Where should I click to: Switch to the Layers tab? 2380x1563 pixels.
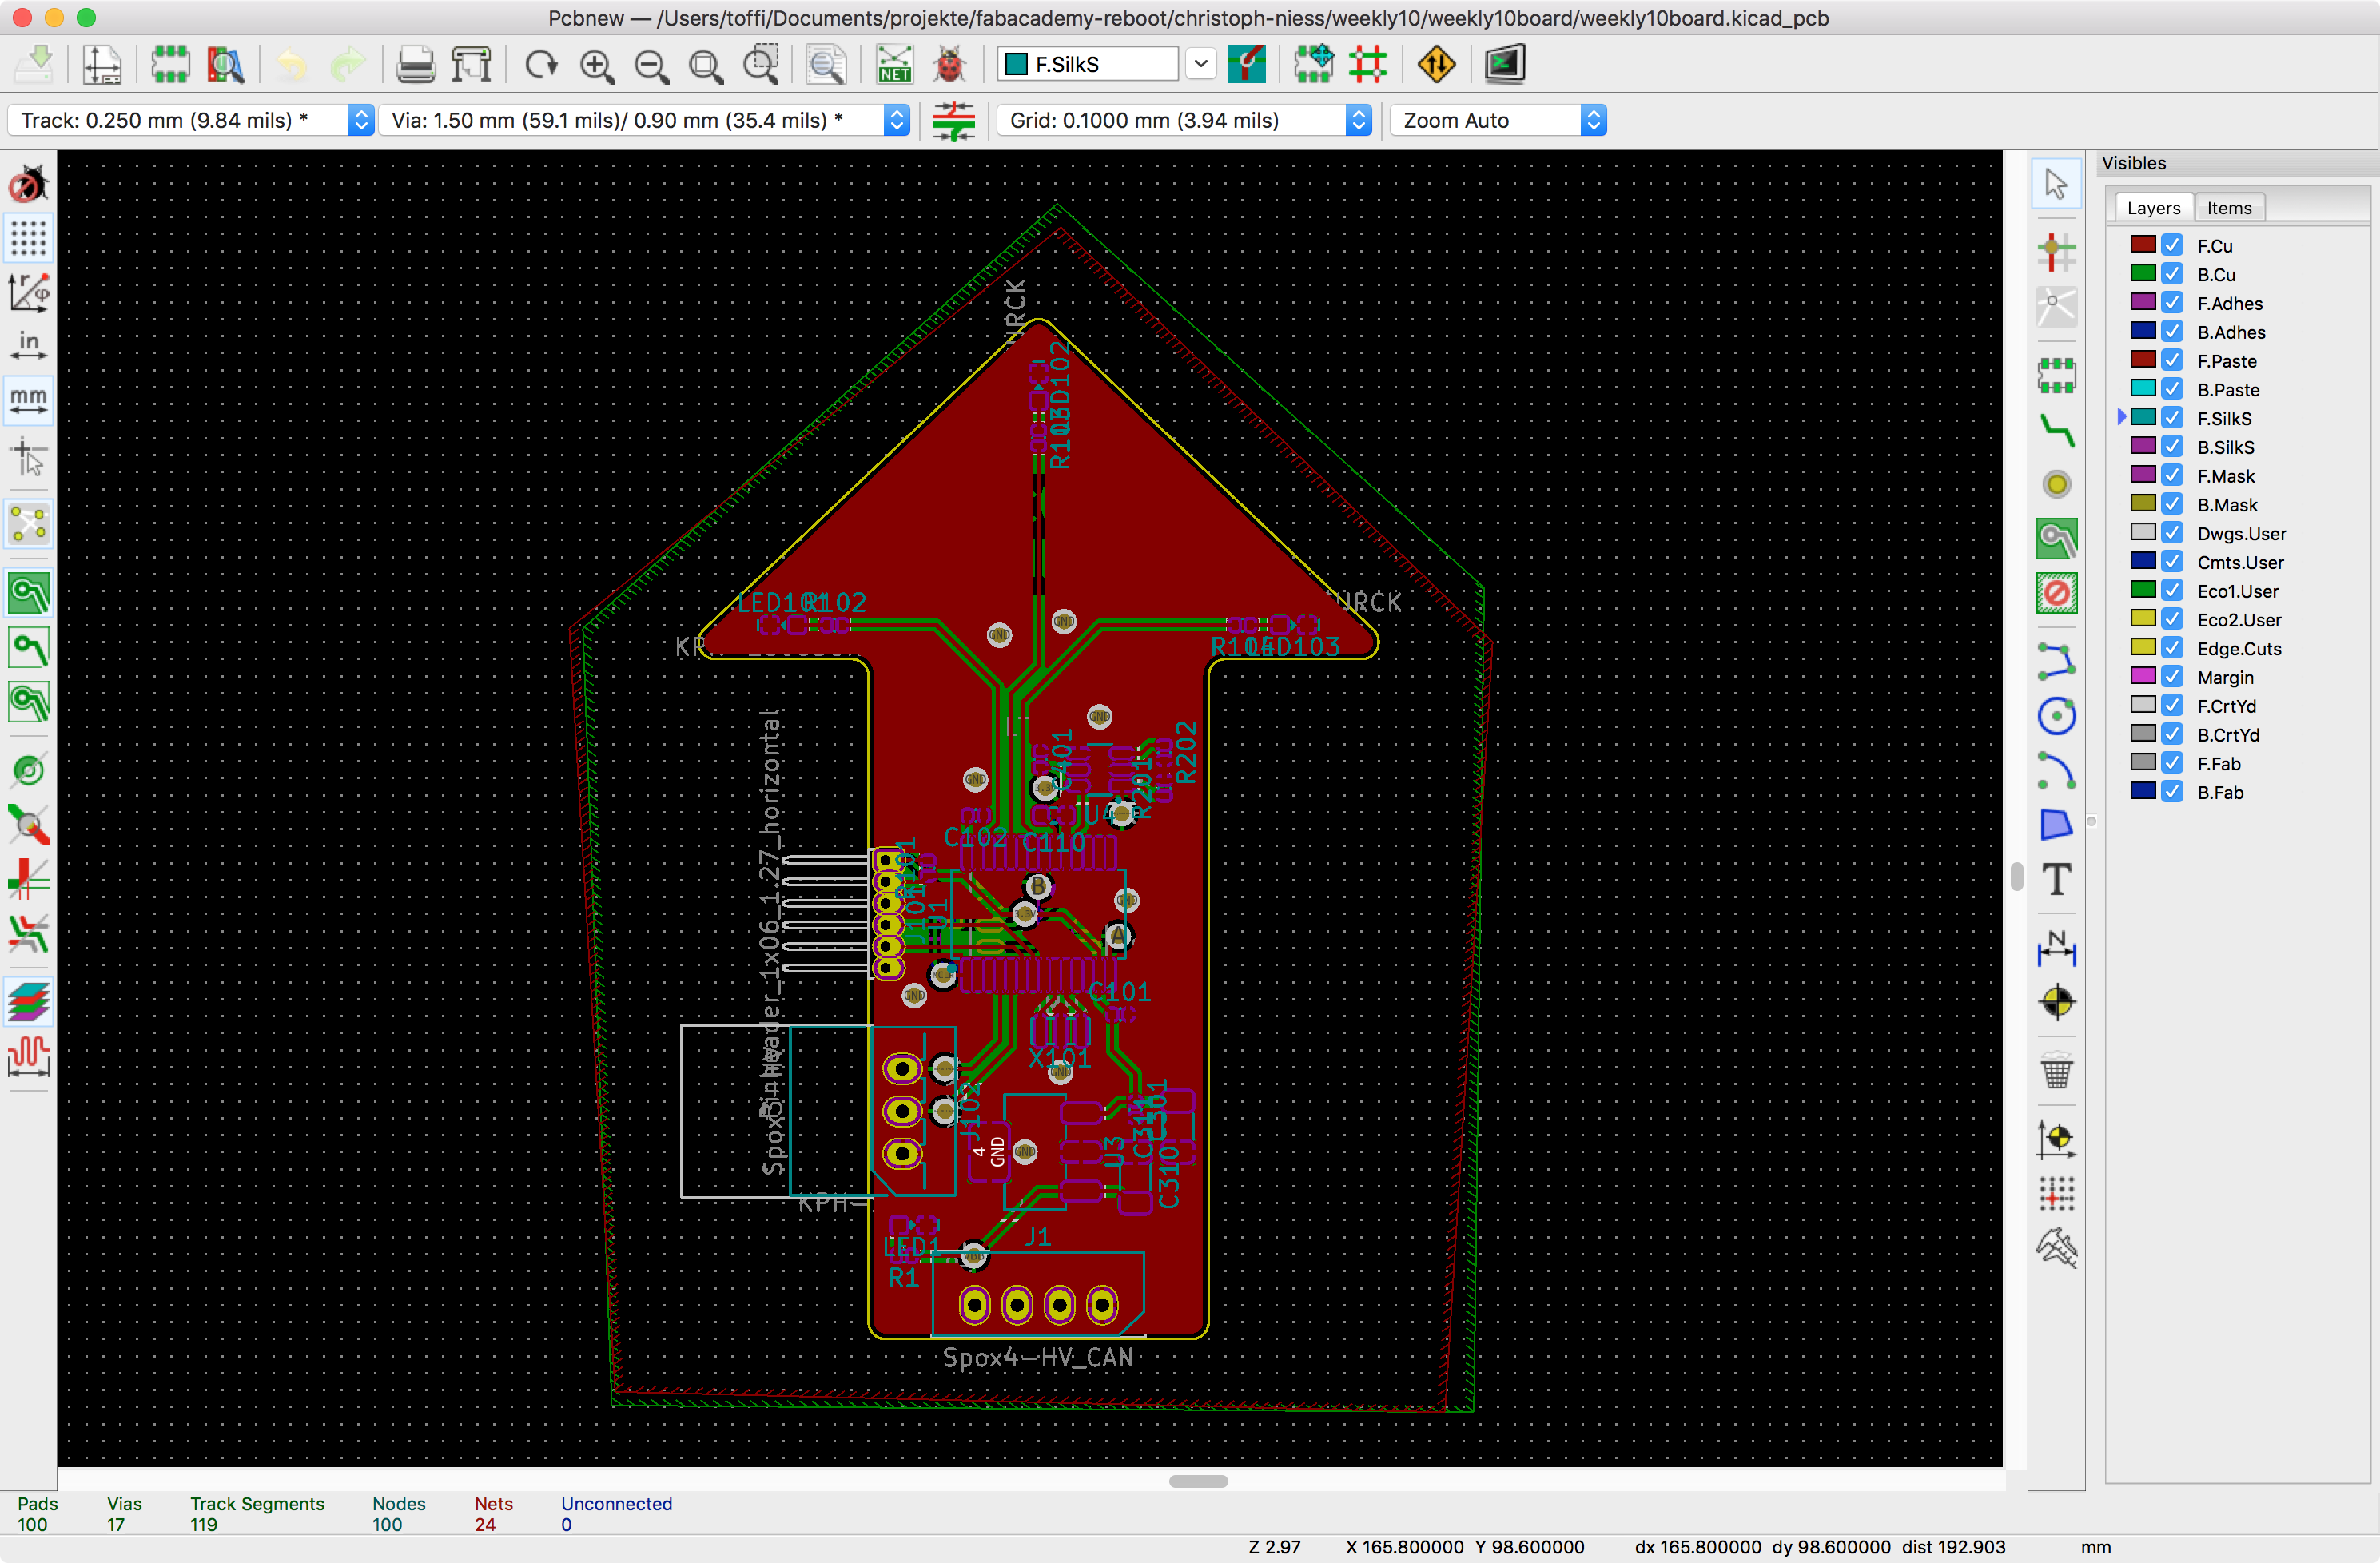2153,208
